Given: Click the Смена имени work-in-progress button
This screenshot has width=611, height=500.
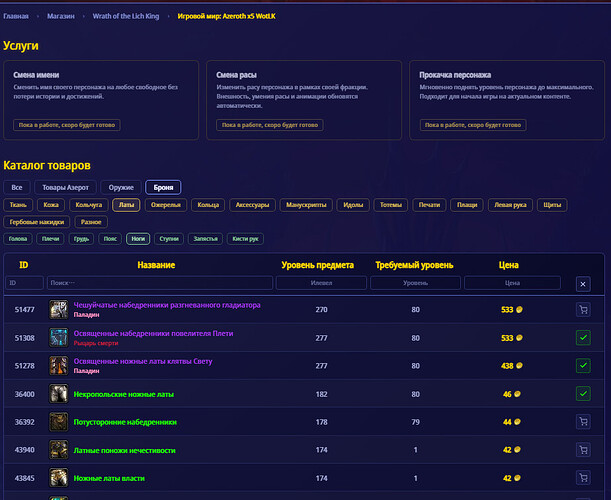Looking at the screenshot, I should coord(67,125).
